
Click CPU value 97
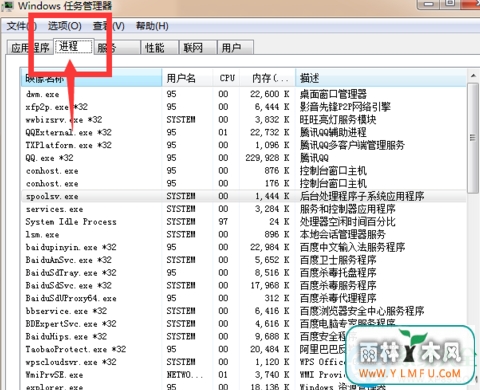[223, 222]
